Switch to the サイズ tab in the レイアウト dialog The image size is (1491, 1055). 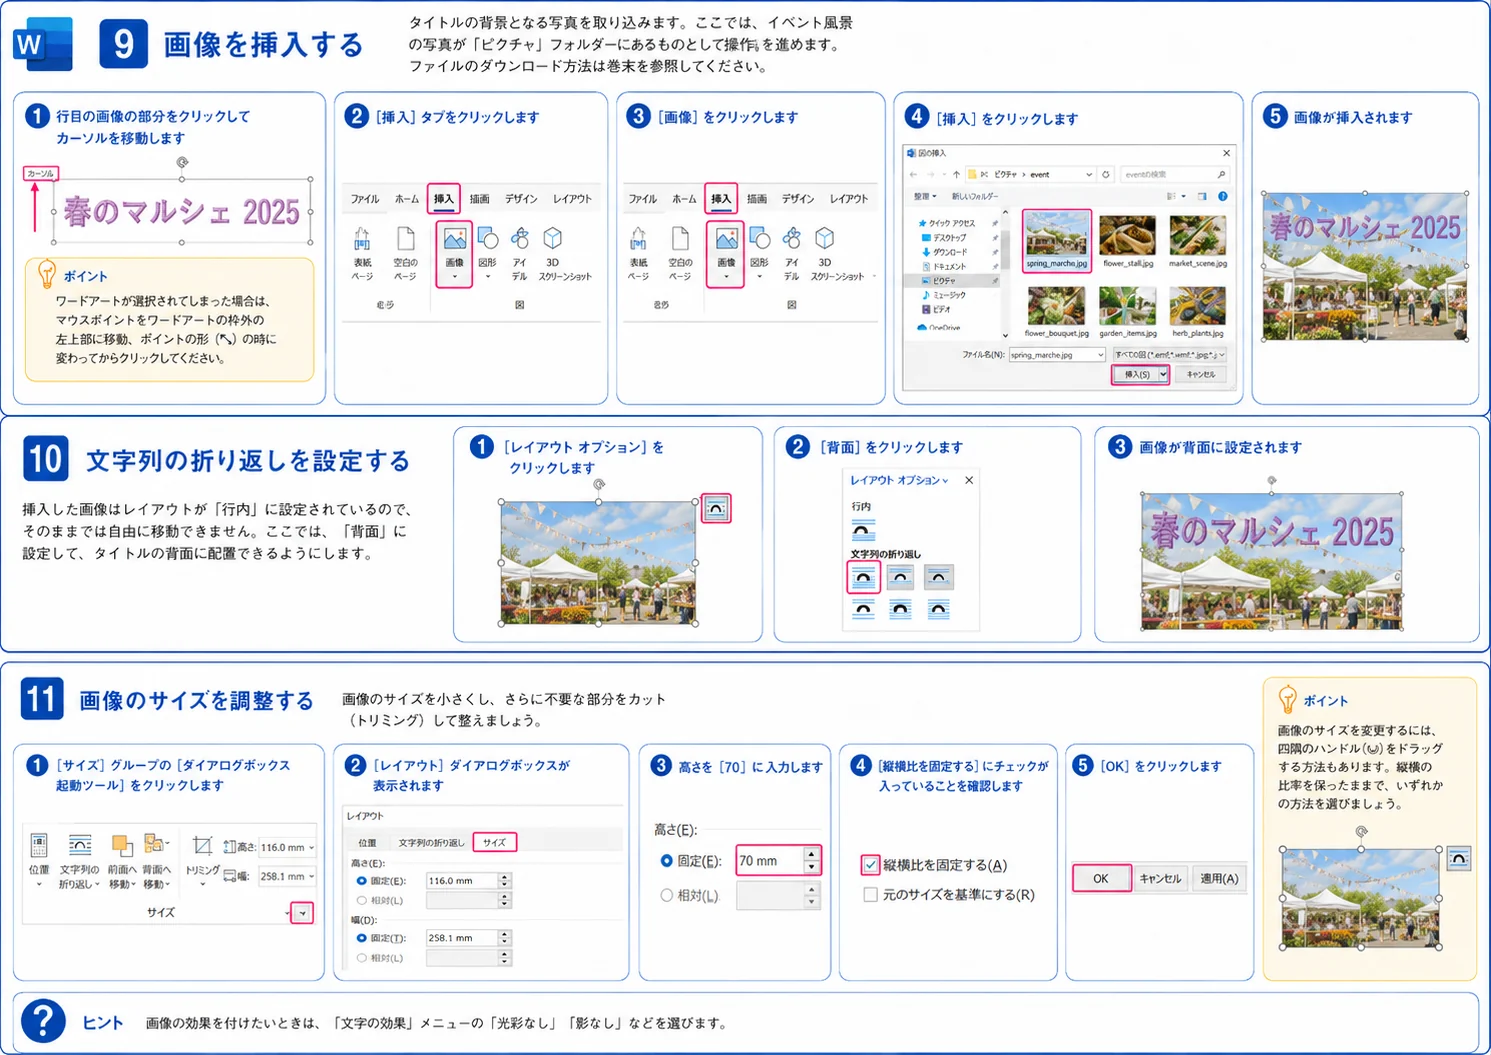pos(494,842)
